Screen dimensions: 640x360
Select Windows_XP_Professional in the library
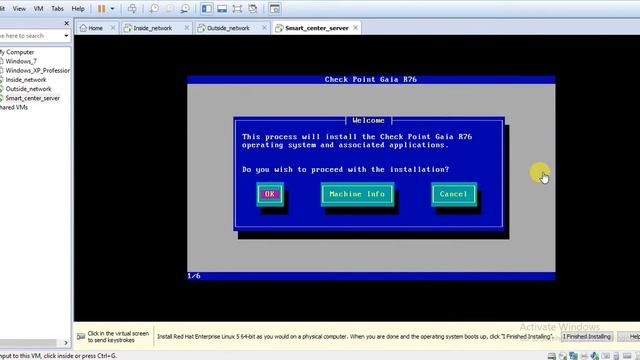tap(37, 70)
